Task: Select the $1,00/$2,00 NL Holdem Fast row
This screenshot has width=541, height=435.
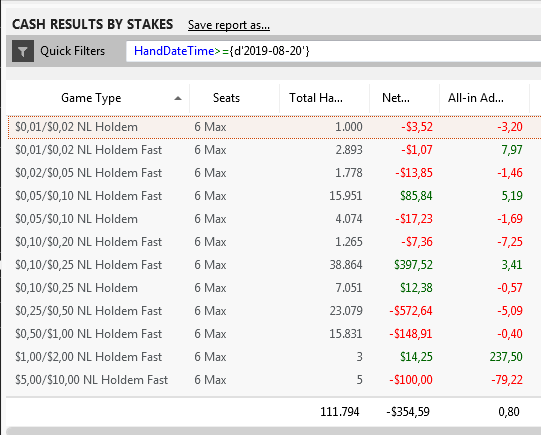Action: [274, 357]
